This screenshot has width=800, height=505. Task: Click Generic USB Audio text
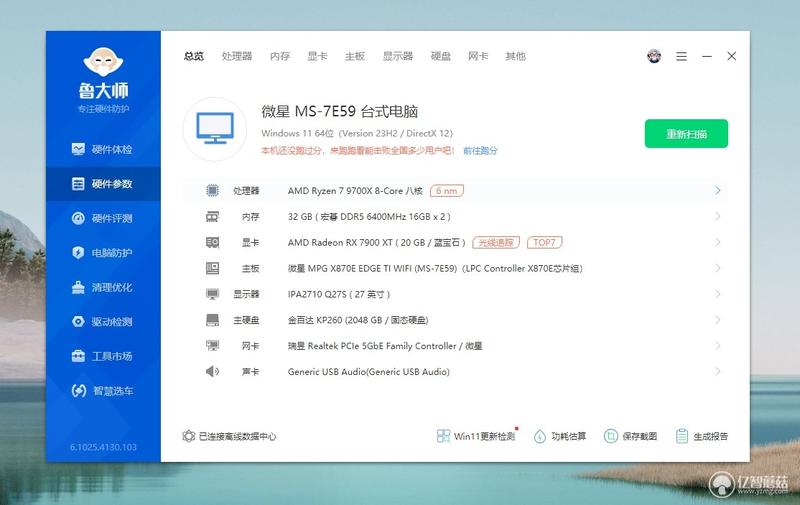coord(368,372)
